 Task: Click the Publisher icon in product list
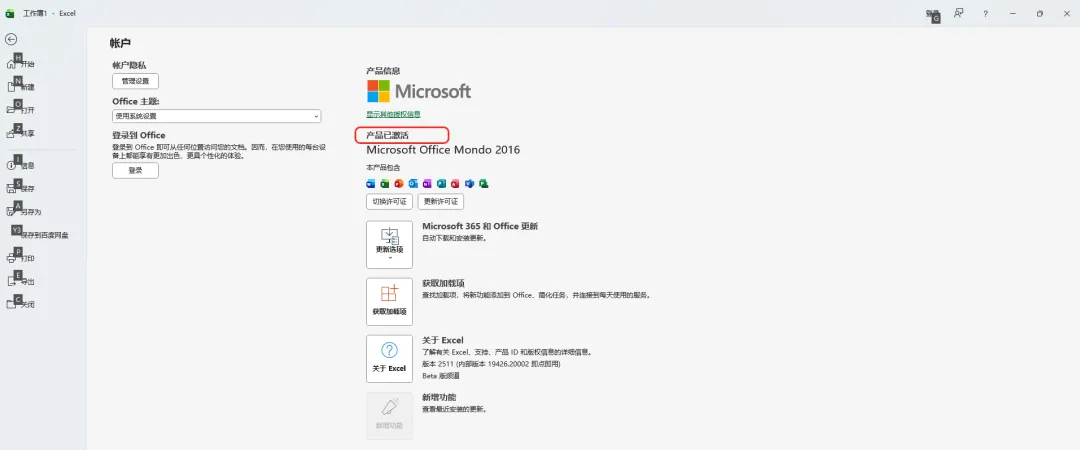click(x=442, y=183)
